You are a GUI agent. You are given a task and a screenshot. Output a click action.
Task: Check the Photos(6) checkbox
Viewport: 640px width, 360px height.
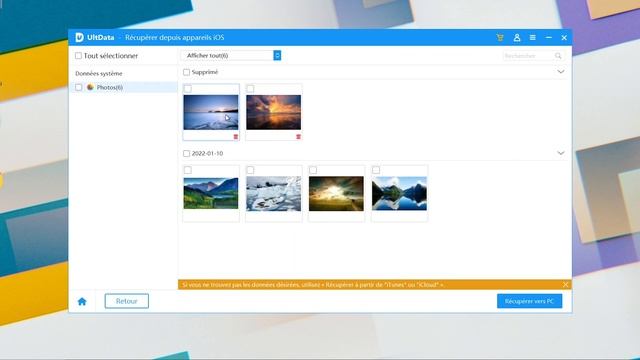point(78,87)
